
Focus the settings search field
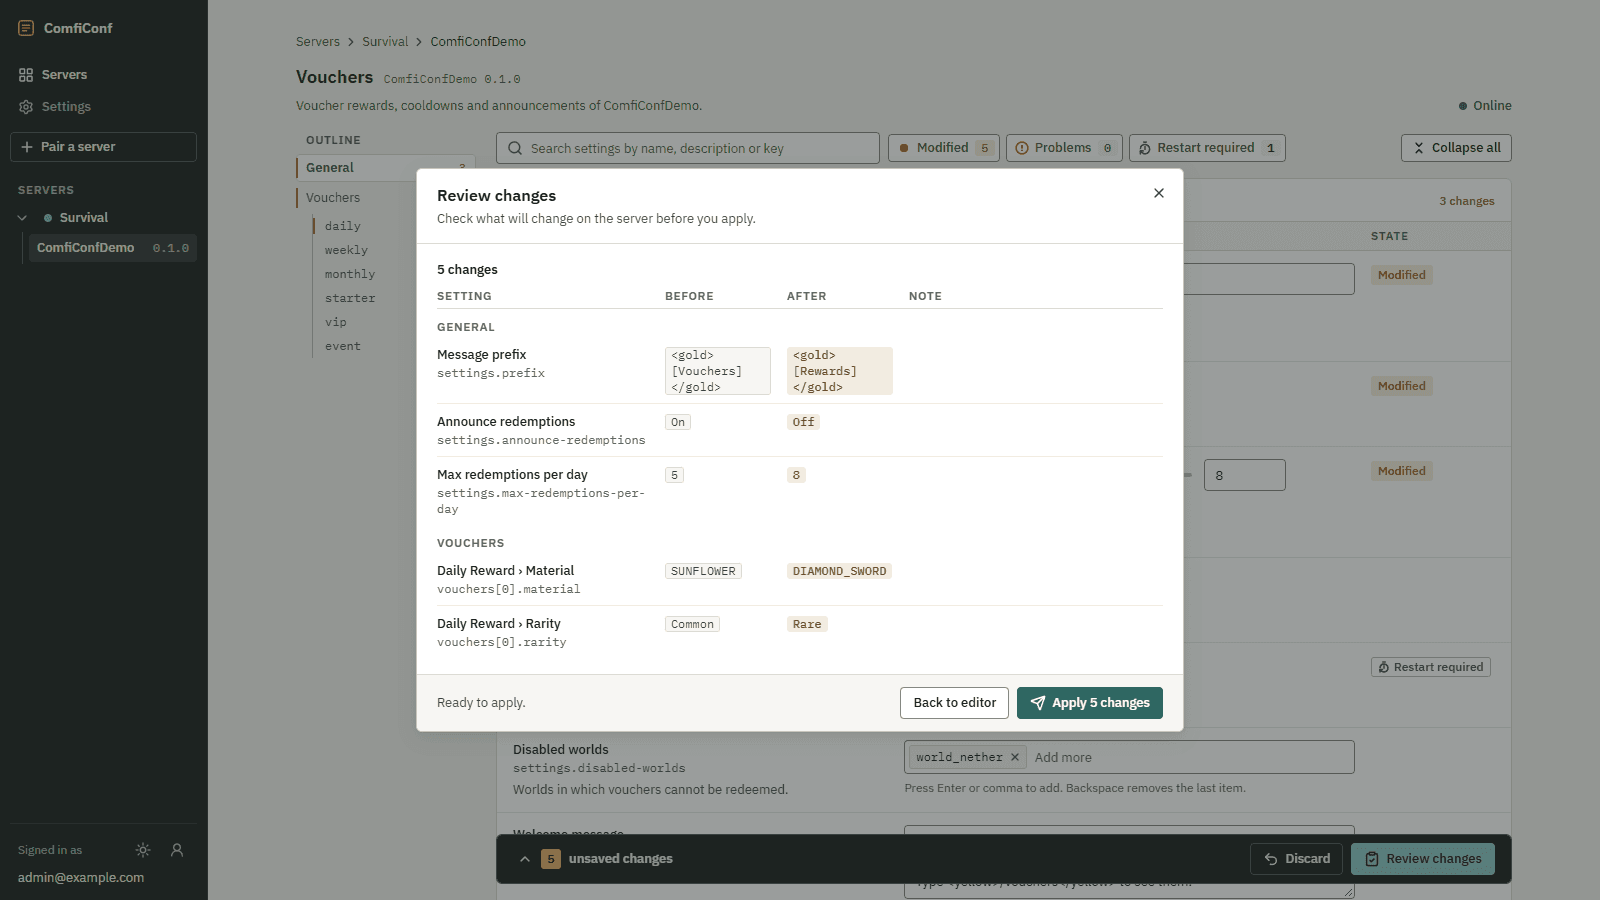688,148
